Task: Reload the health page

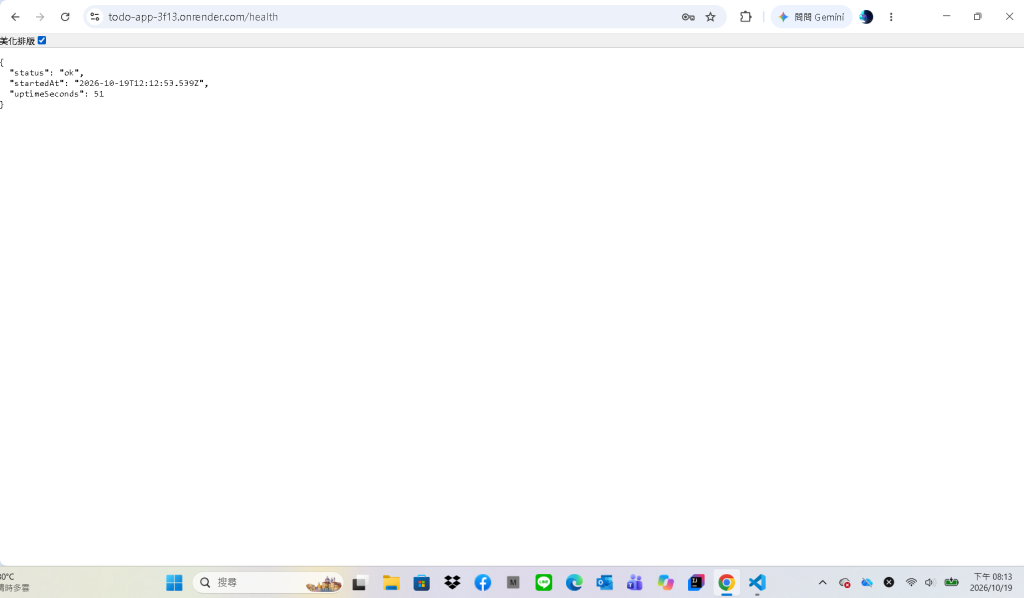Action: click(x=65, y=17)
